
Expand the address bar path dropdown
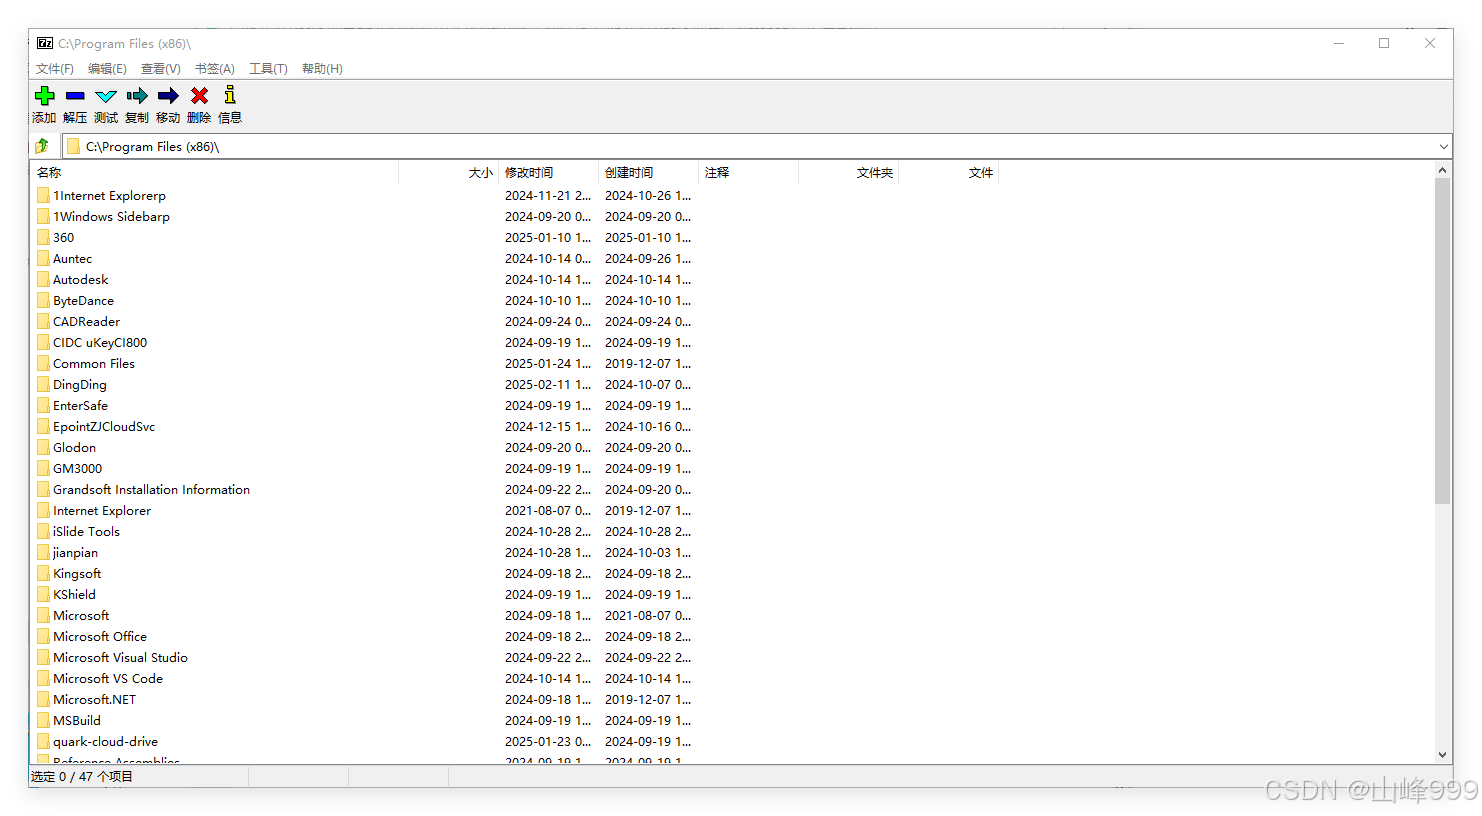pos(1443,146)
